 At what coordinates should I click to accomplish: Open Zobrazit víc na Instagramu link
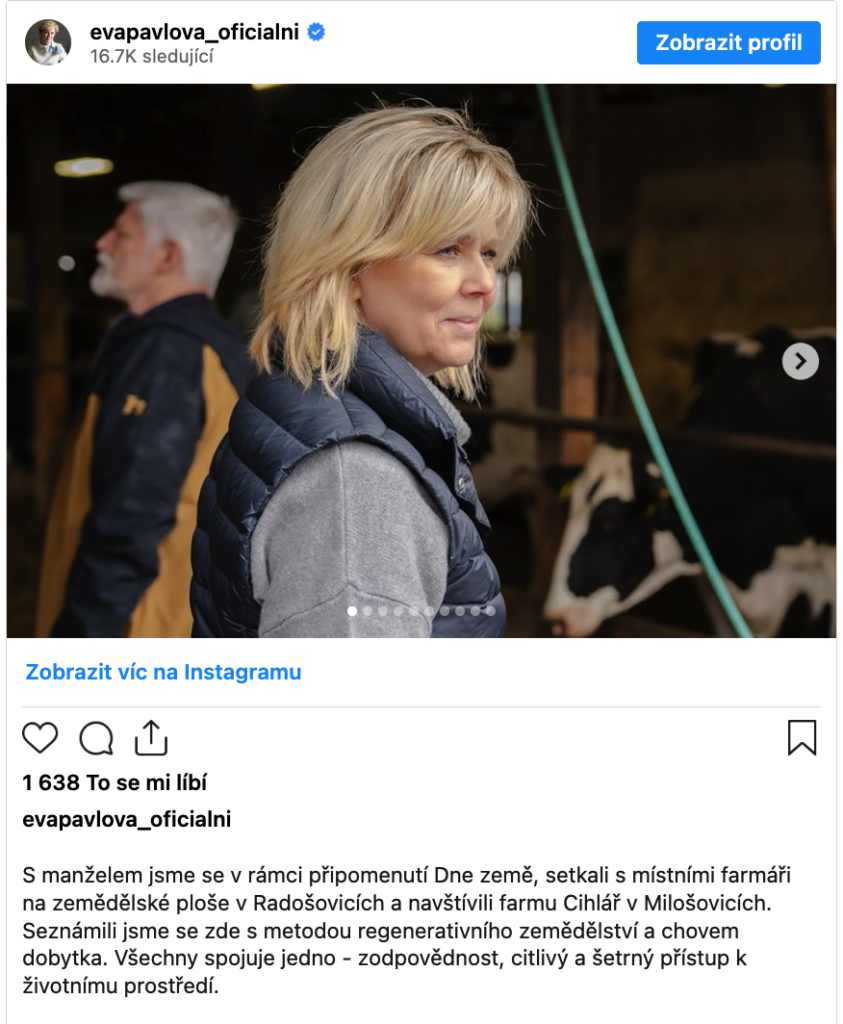coord(163,672)
